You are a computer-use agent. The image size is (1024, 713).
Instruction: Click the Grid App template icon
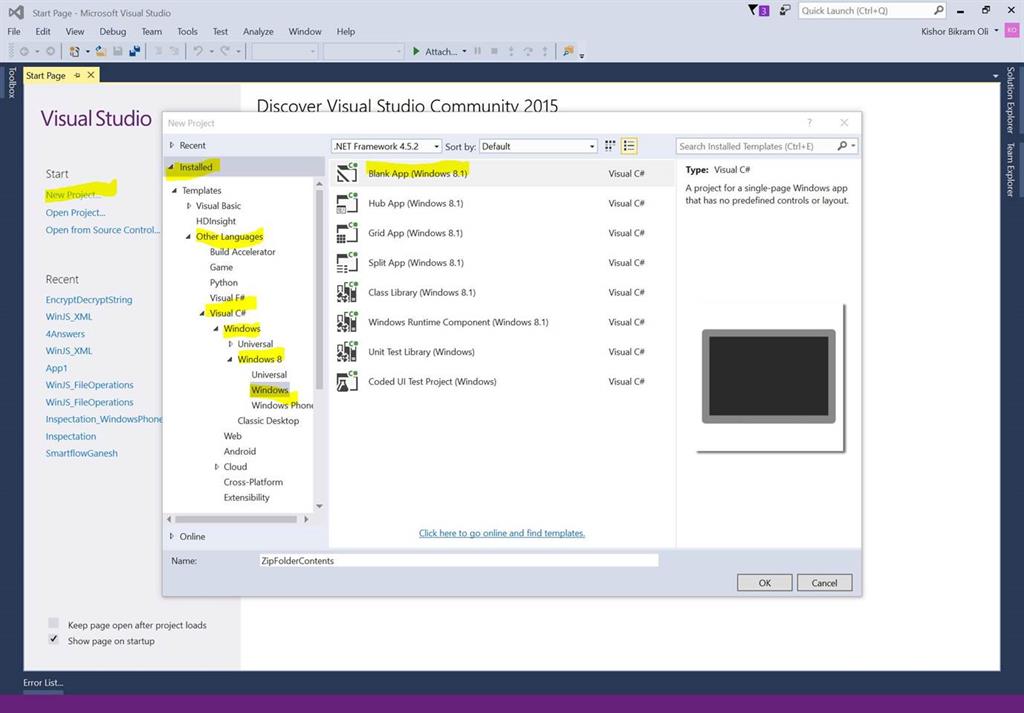(347, 232)
